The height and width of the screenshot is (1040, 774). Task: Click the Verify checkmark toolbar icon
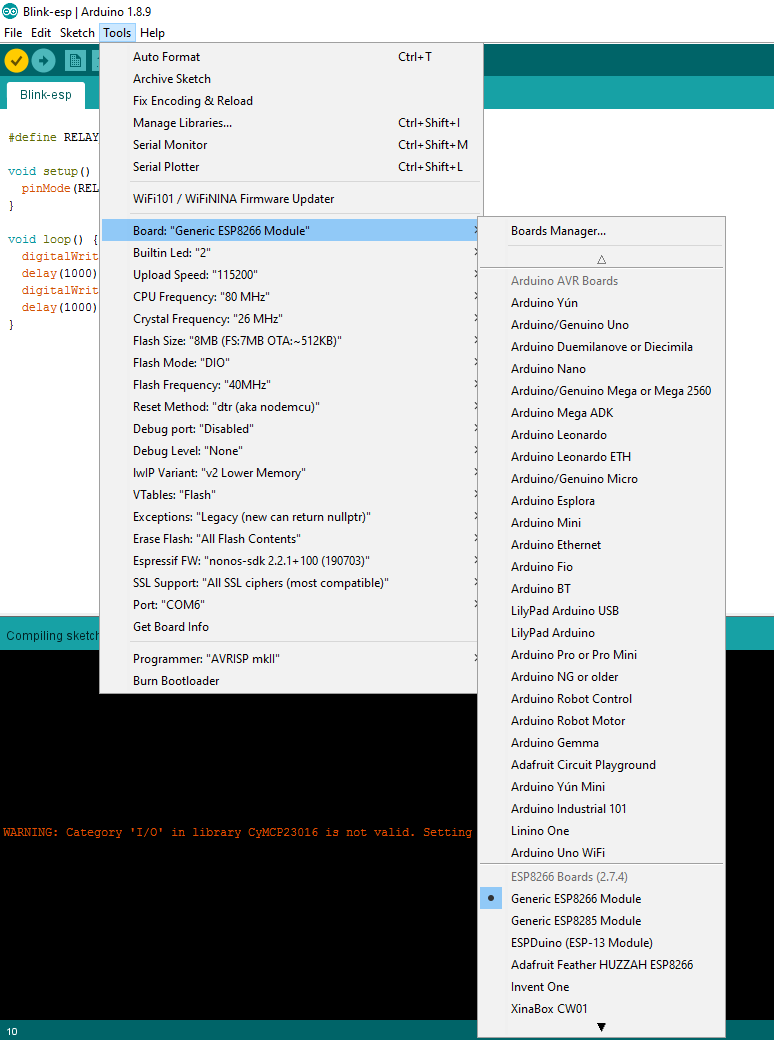[x=16, y=61]
